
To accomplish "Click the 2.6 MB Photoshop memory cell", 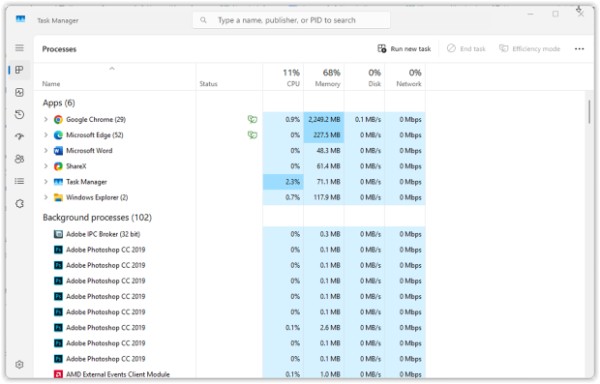I will (x=324, y=328).
